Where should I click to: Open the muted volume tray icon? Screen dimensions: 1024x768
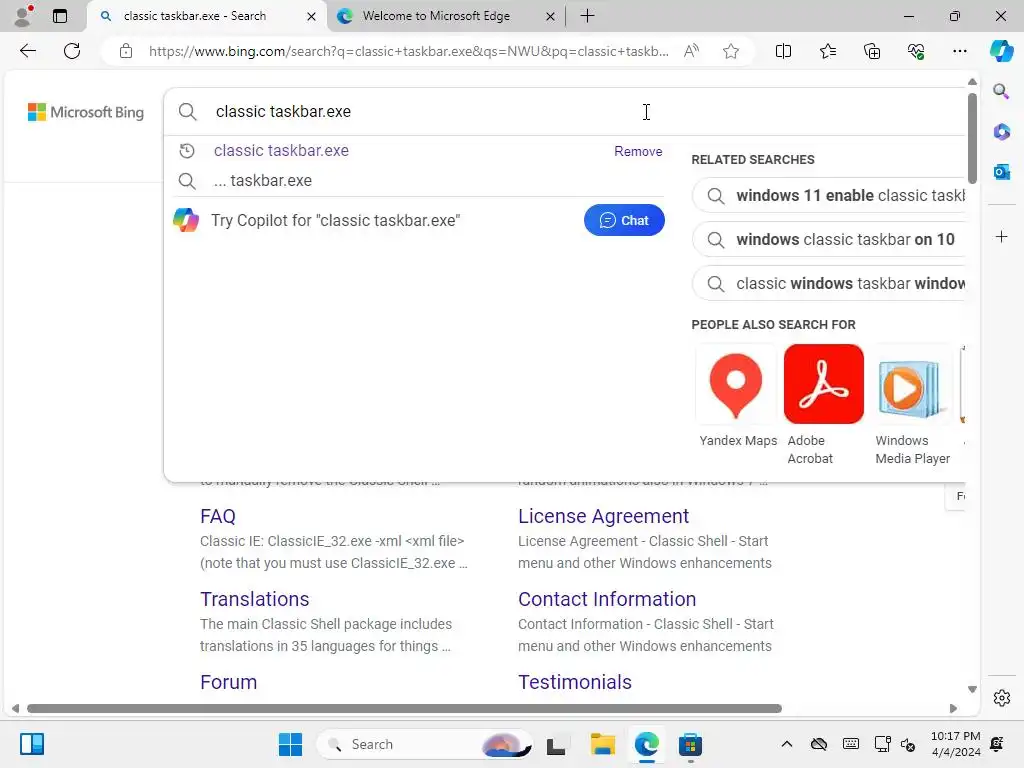coord(908,744)
